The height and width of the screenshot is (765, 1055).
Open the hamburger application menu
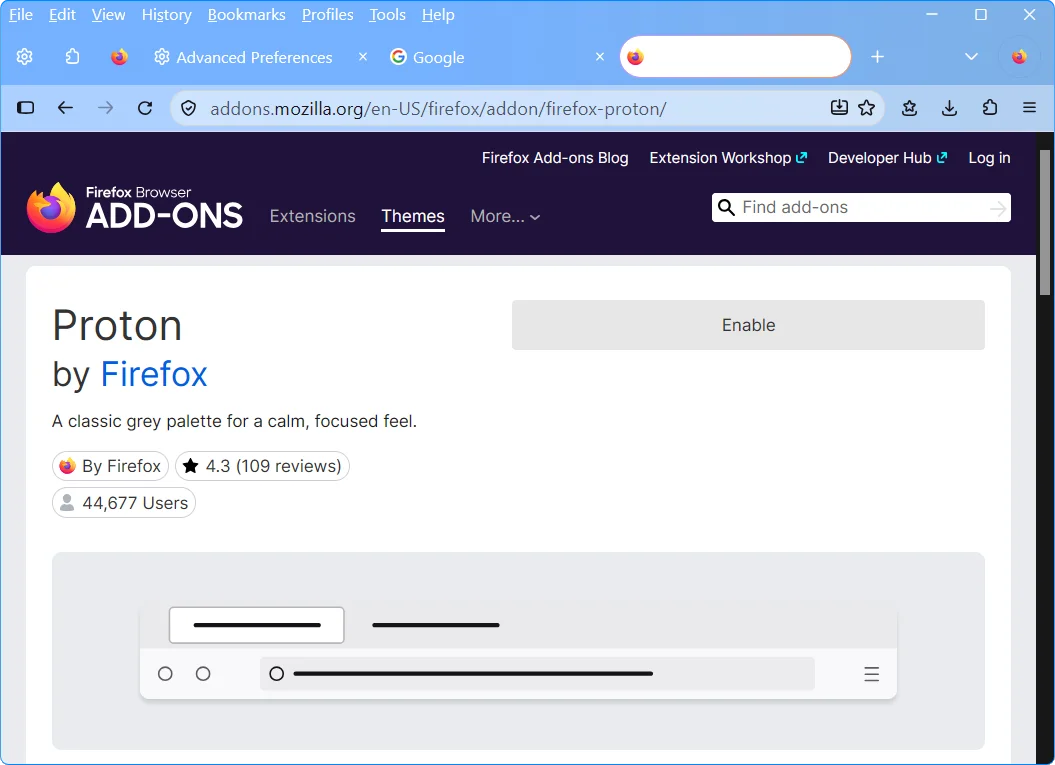(x=1029, y=108)
